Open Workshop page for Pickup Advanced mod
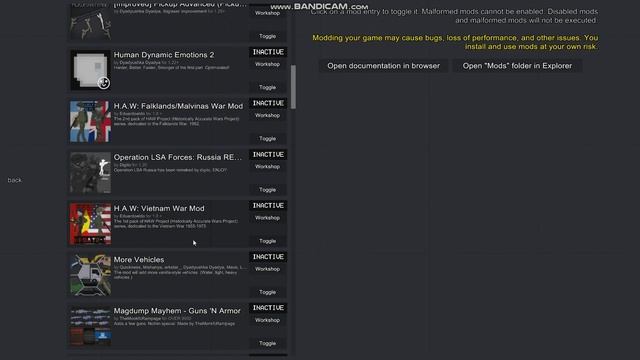This screenshot has width=640, height=360. point(268,13)
